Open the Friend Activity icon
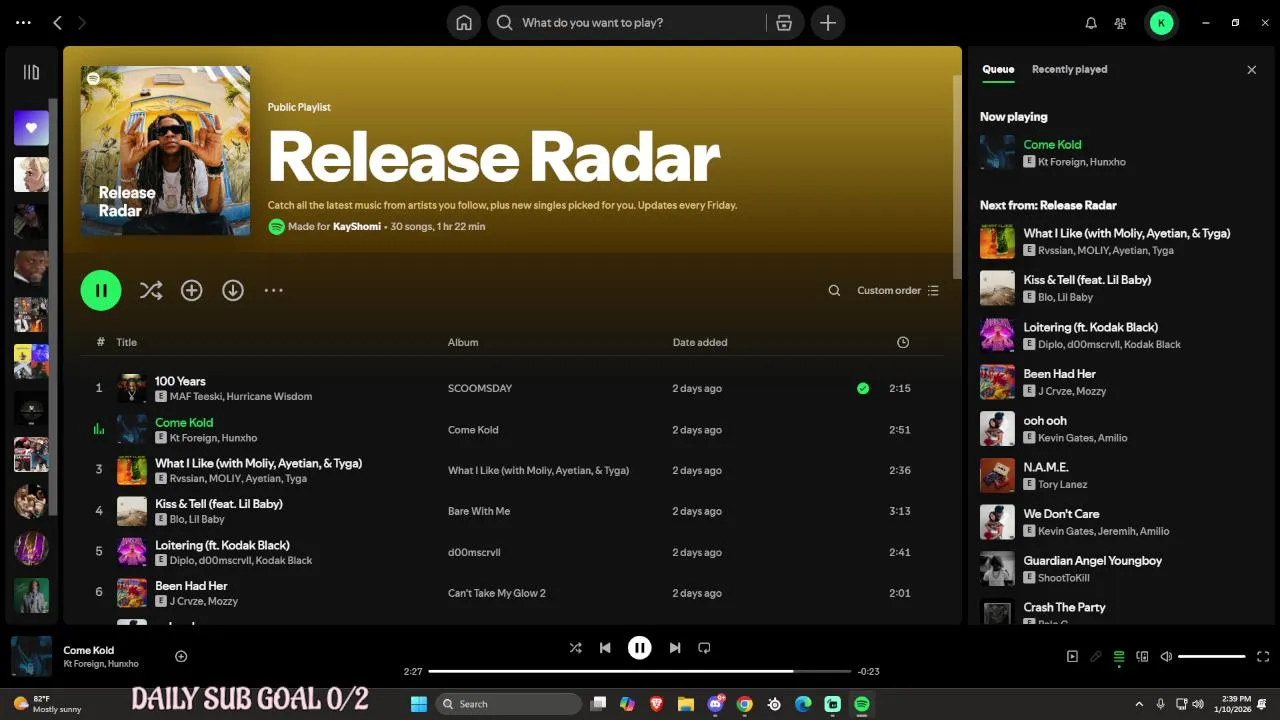1280x720 pixels. click(x=1121, y=23)
